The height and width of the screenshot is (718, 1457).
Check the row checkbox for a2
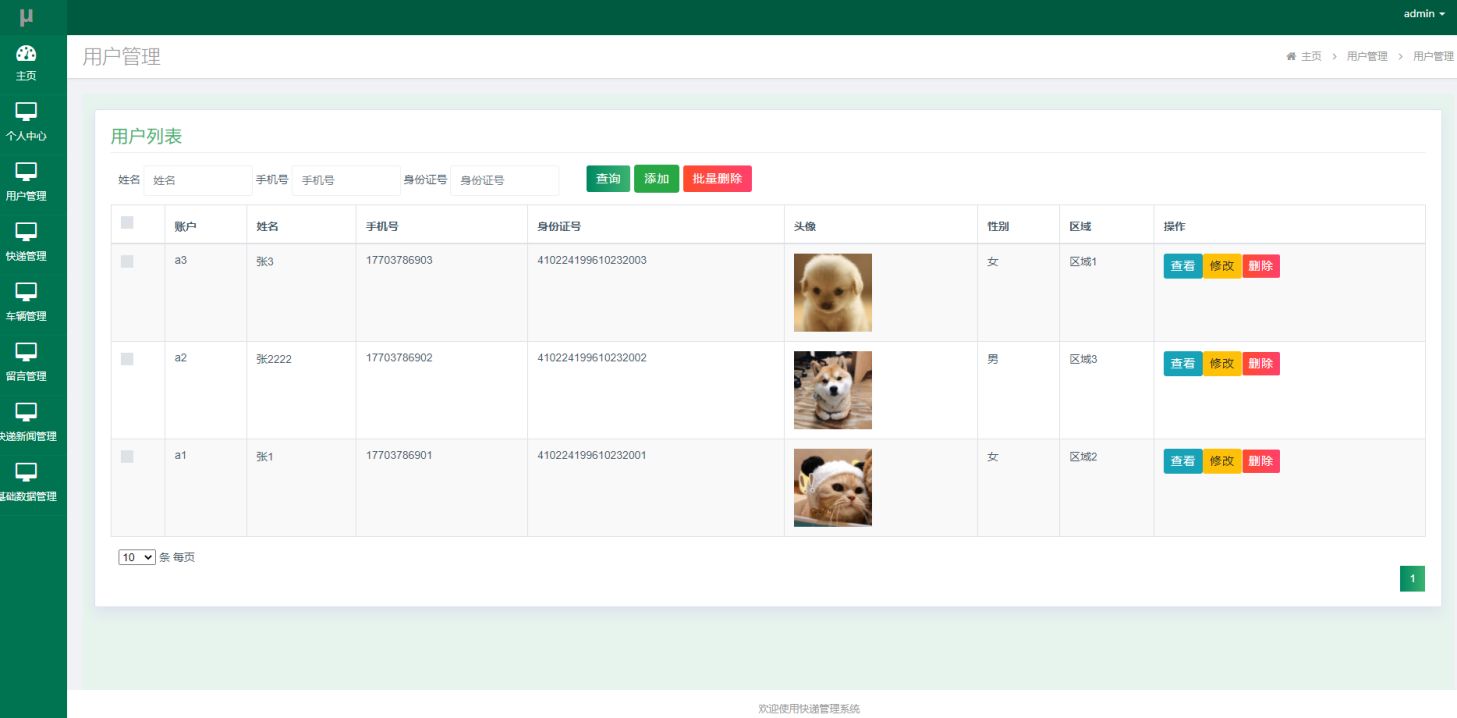pyautogui.click(x=127, y=359)
